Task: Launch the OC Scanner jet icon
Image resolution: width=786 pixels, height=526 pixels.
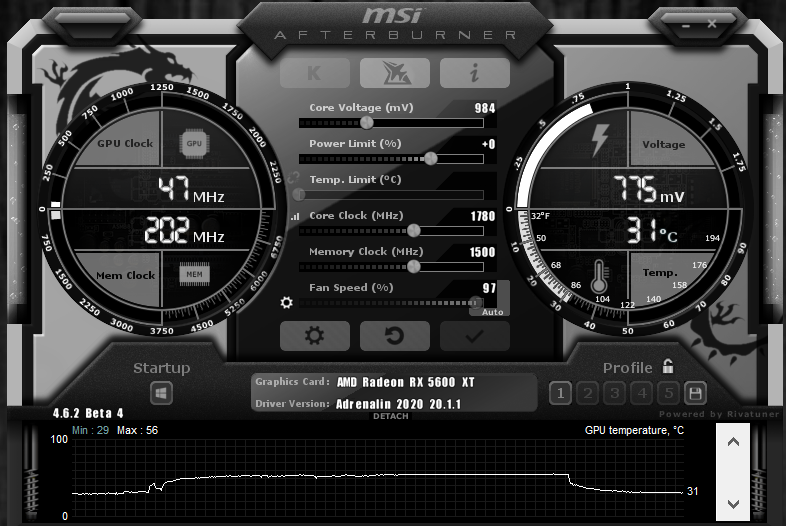Action: tap(395, 73)
